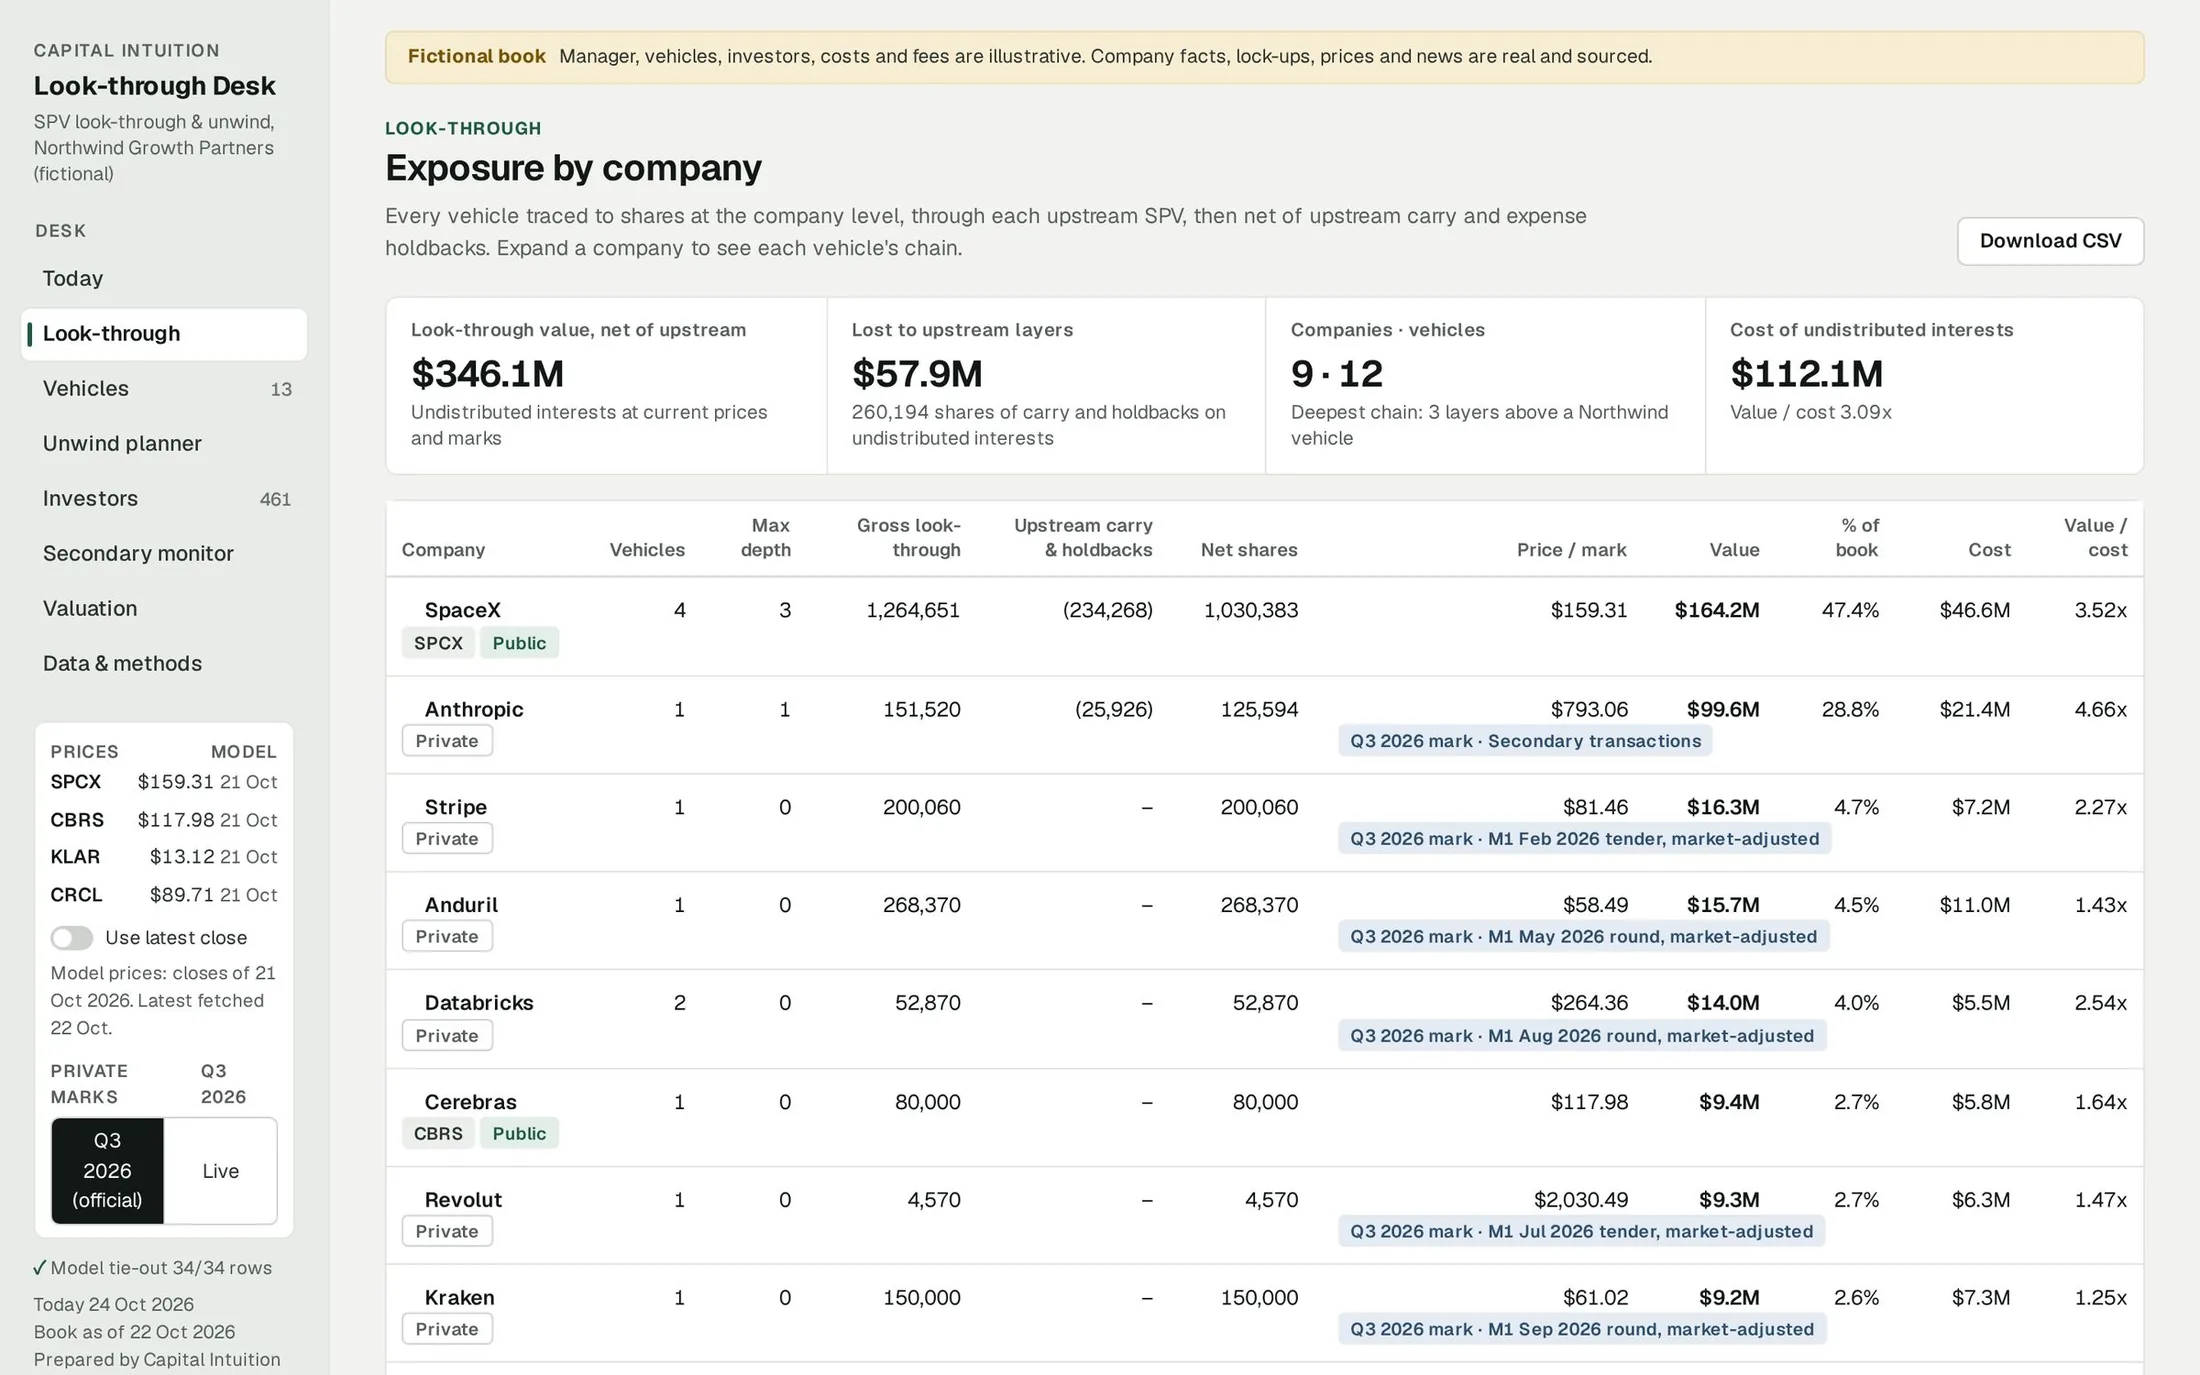Click the $57.9M lost to upstream card

(1046, 385)
